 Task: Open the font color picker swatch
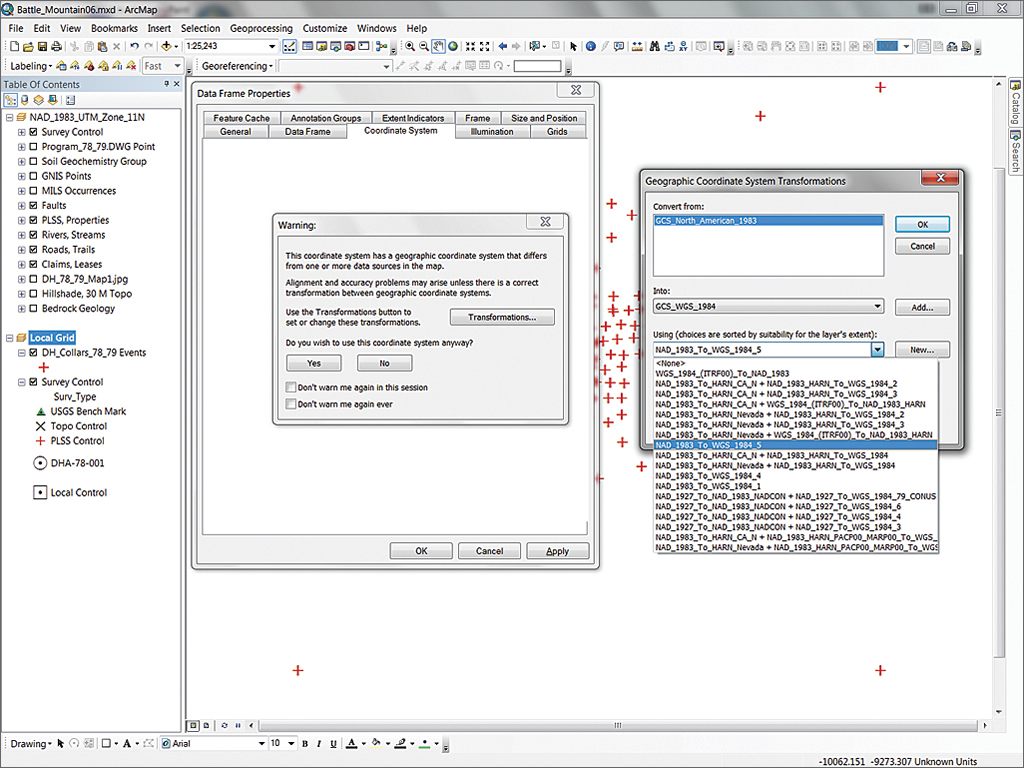pyautogui.click(x=349, y=744)
